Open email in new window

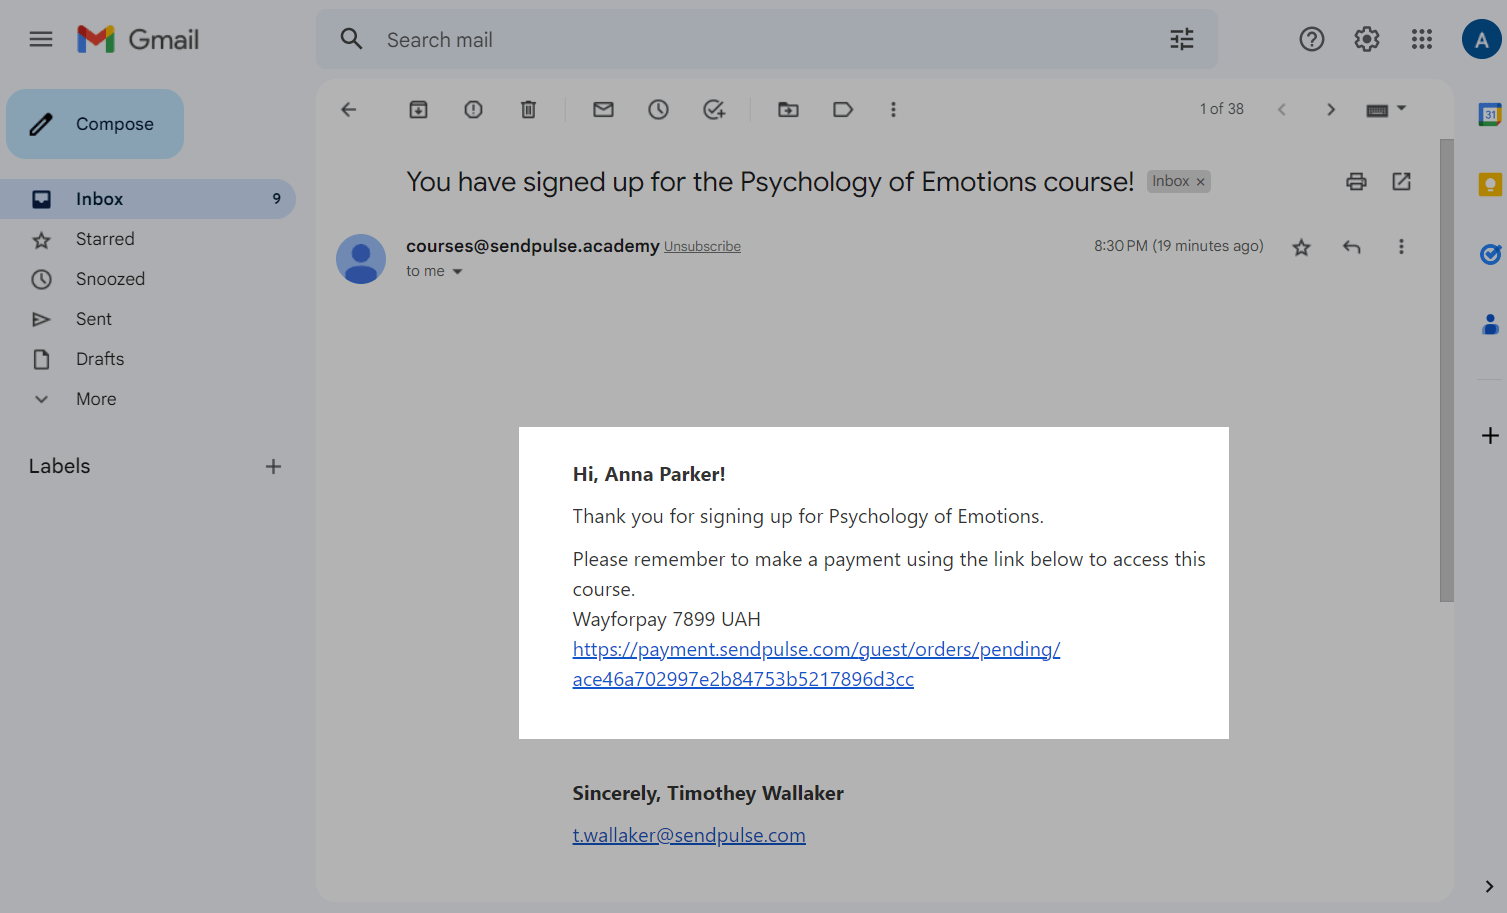point(1401,181)
